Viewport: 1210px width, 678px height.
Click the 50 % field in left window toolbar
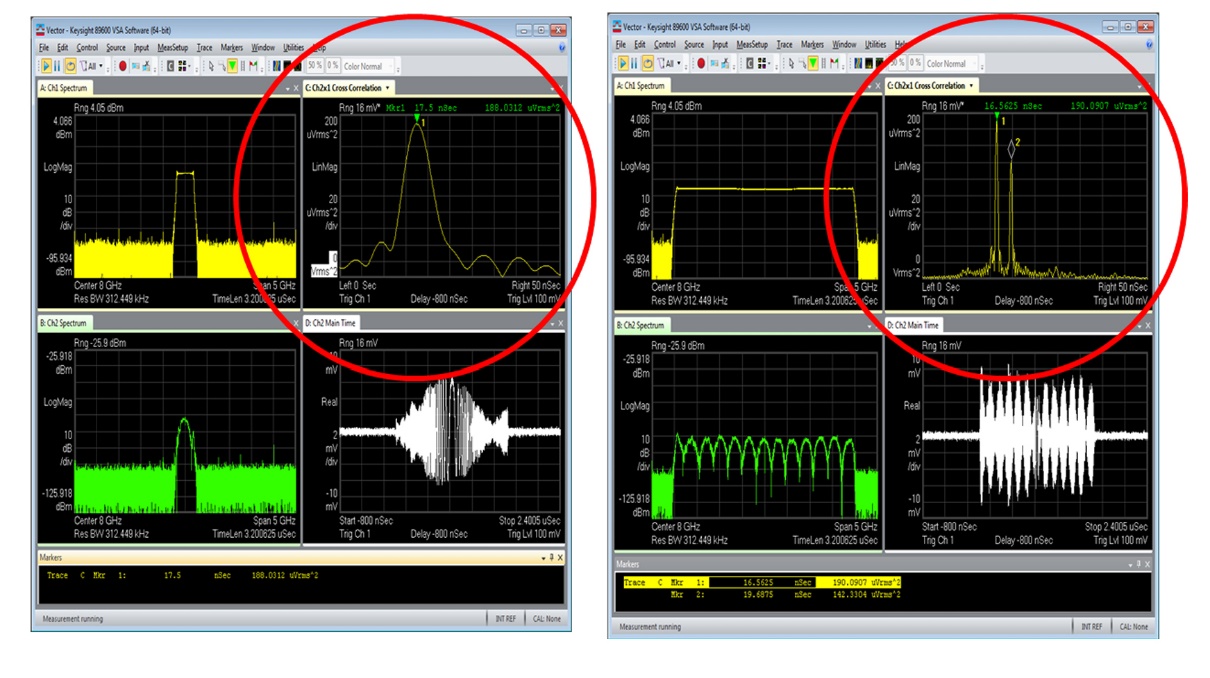coord(314,66)
